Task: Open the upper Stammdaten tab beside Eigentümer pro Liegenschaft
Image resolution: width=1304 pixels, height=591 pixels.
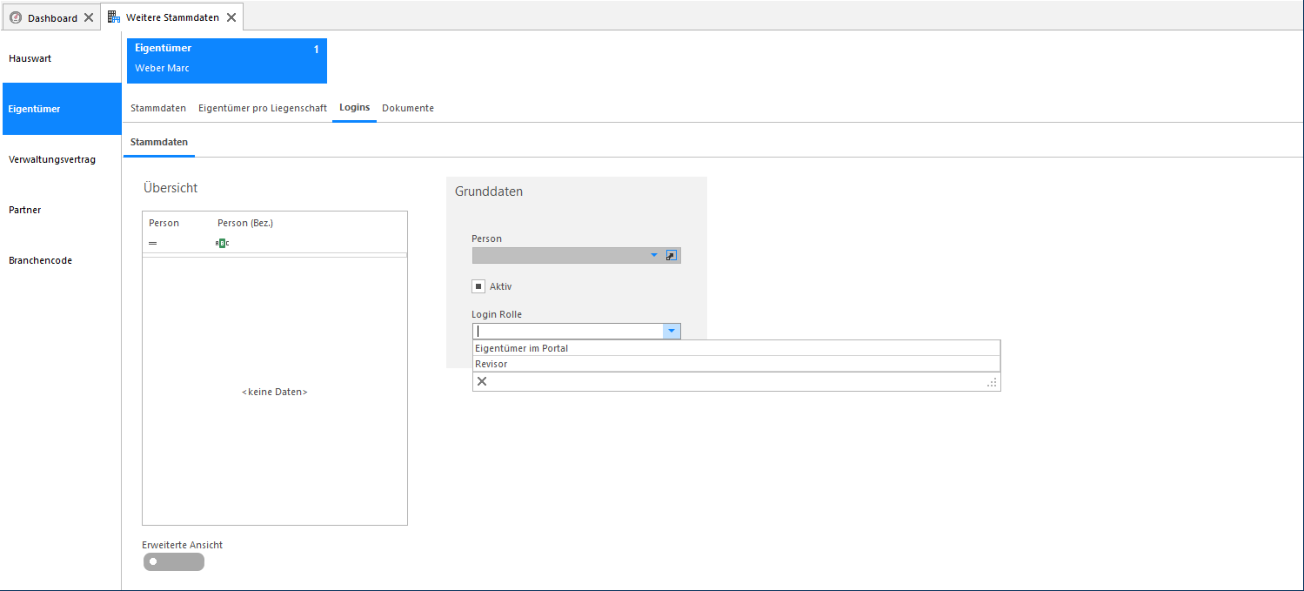Action: click(x=158, y=108)
